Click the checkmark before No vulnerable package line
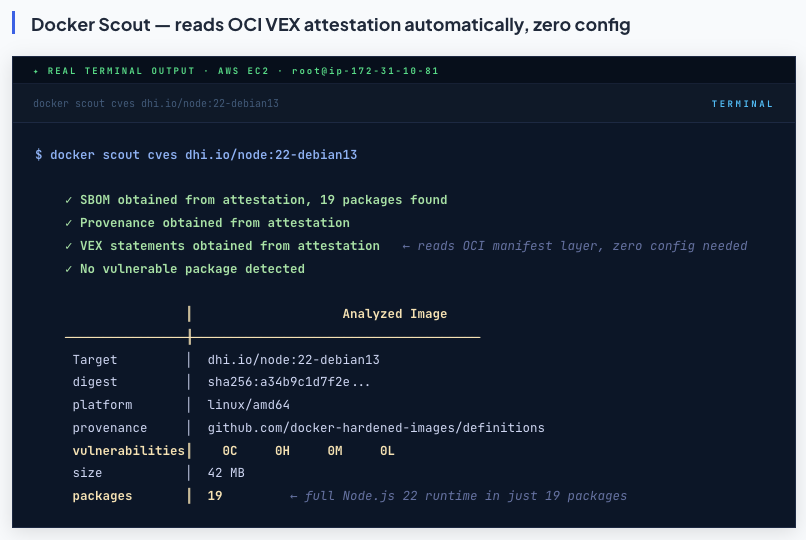 68,269
